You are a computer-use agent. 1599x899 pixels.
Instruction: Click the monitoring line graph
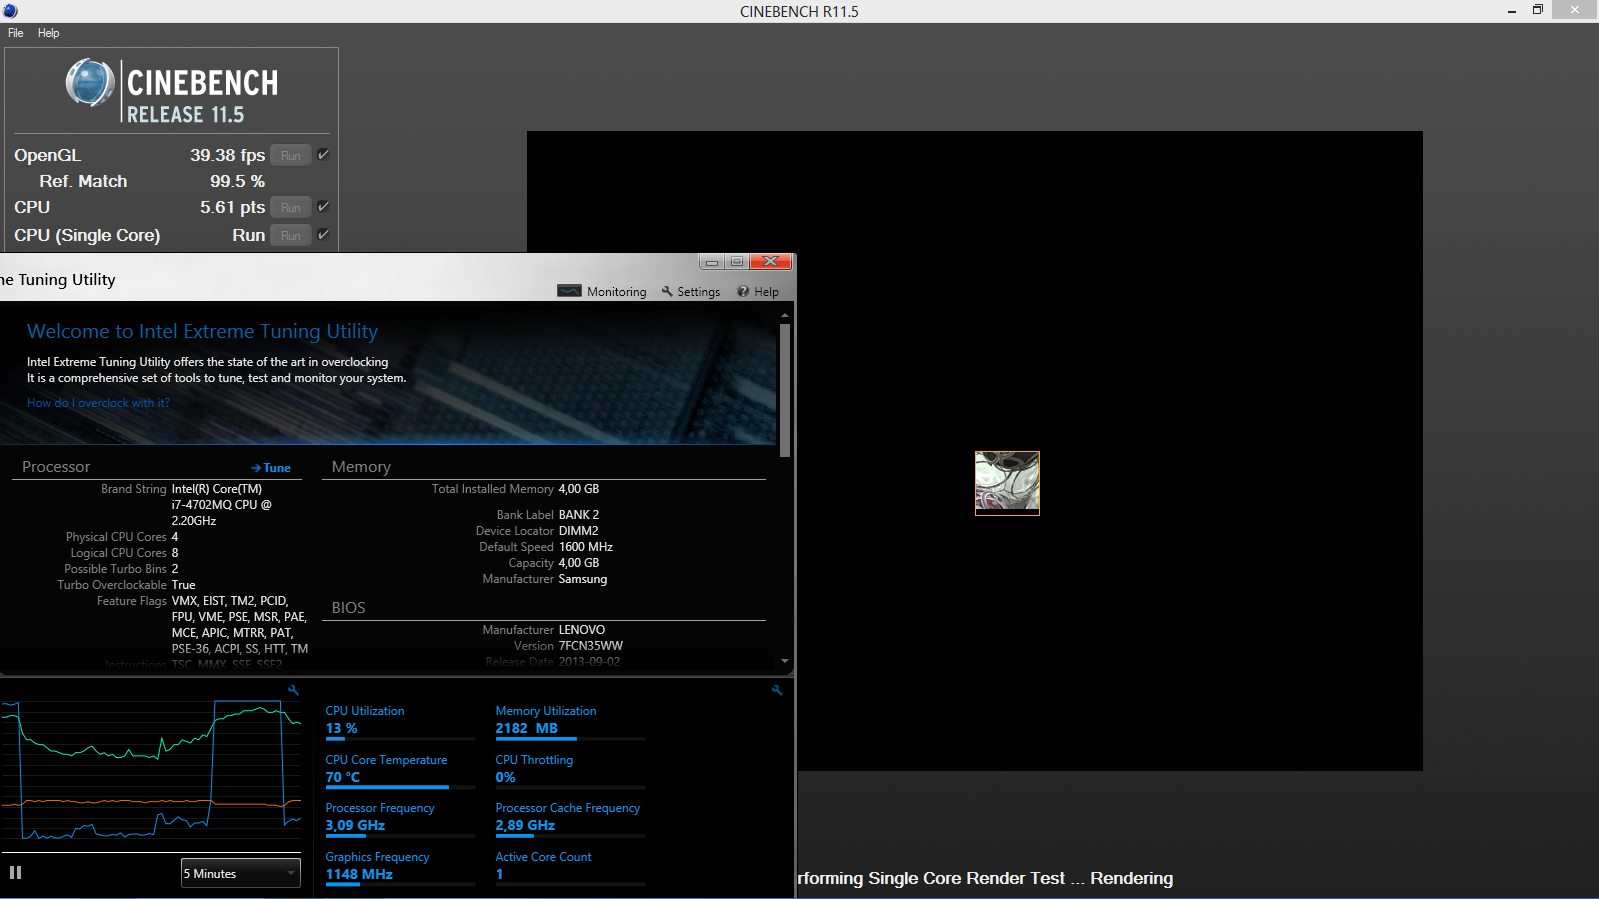(151, 769)
